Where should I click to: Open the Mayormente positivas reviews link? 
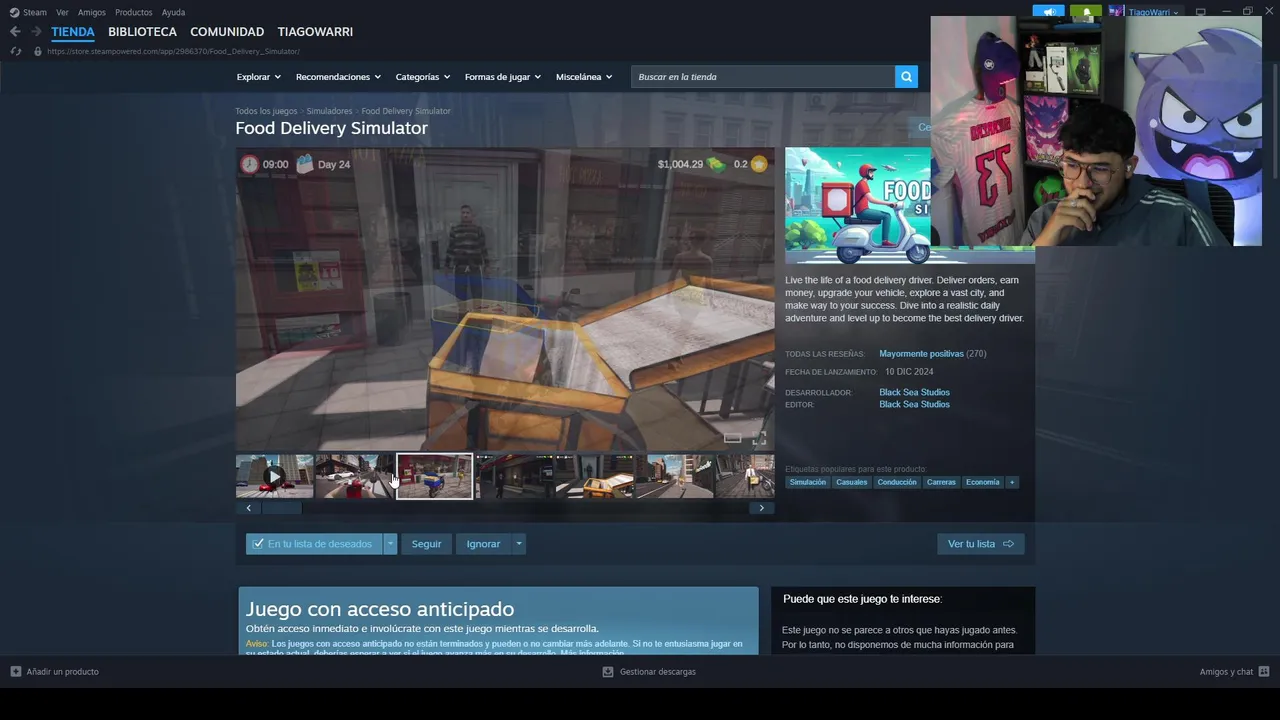(921, 354)
